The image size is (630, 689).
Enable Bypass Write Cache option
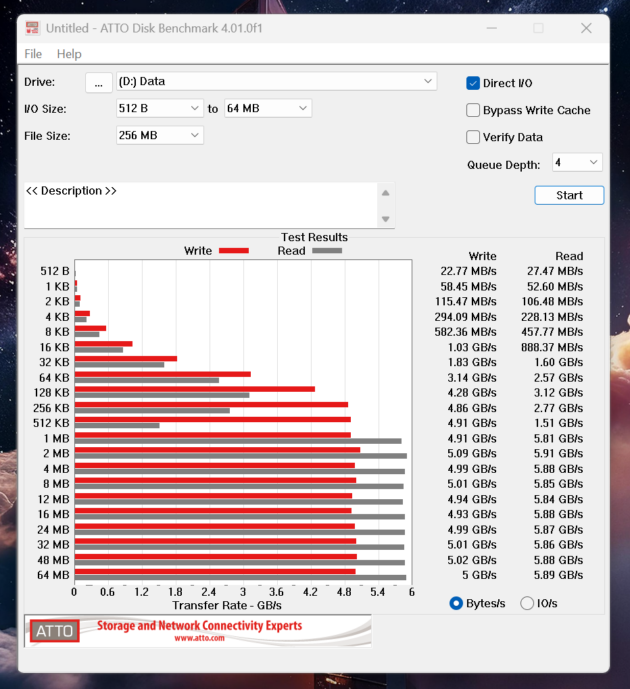point(474,110)
